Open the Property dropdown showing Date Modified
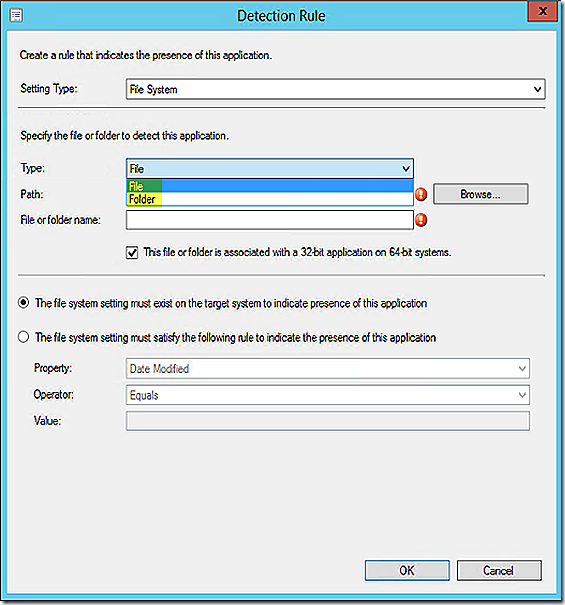Image resolution: width=565 pixels, height=605 pixels. click(328, 368)
